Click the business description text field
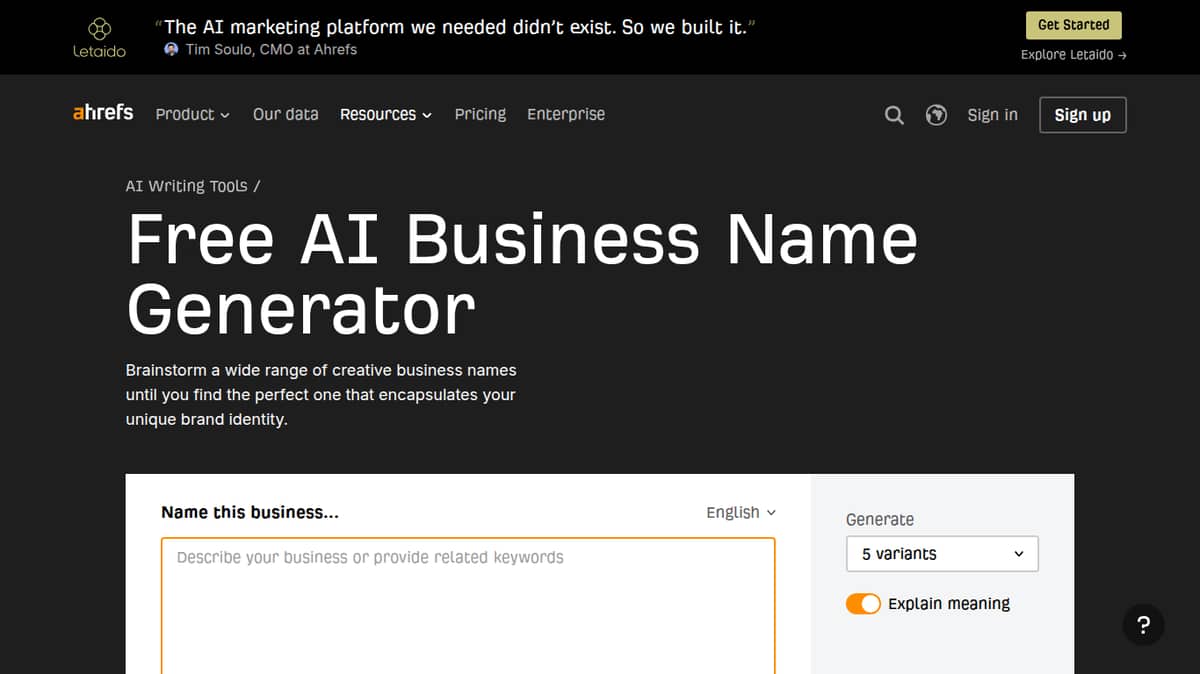Viewport: 1200px width, 674px height. (468, 605)
